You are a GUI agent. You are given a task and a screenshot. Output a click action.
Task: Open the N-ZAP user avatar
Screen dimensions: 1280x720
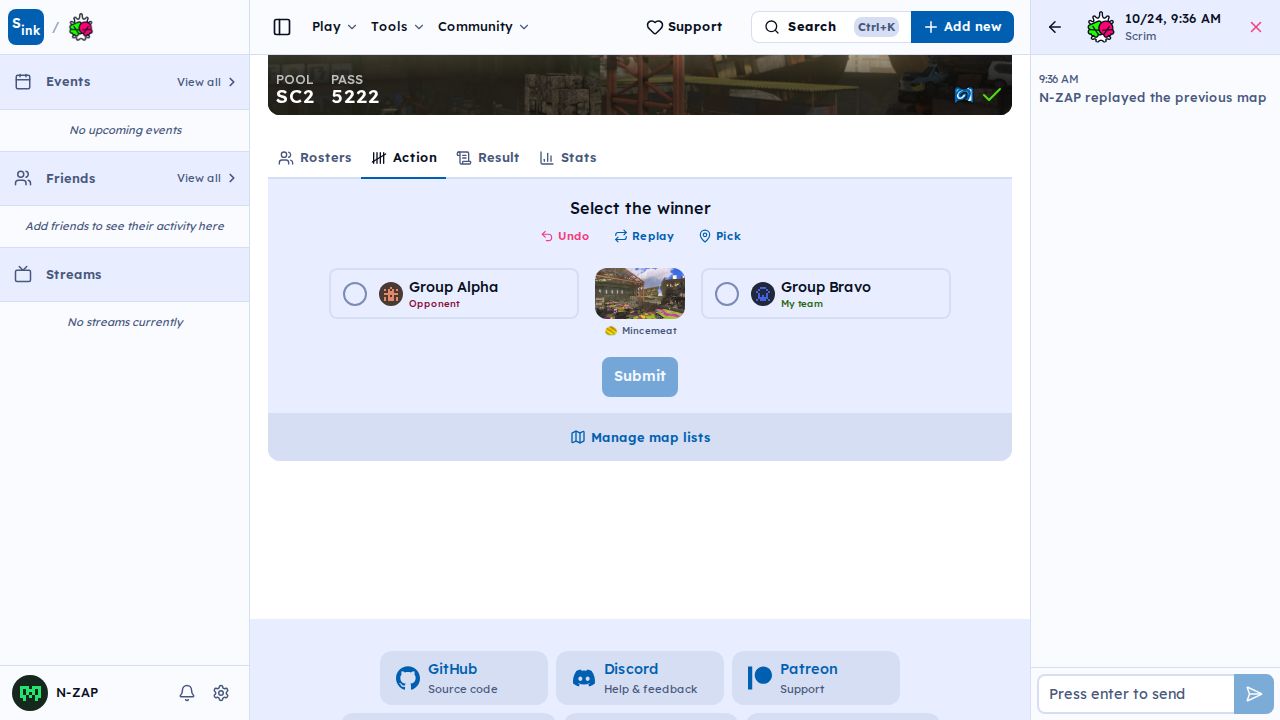[30, 693]
